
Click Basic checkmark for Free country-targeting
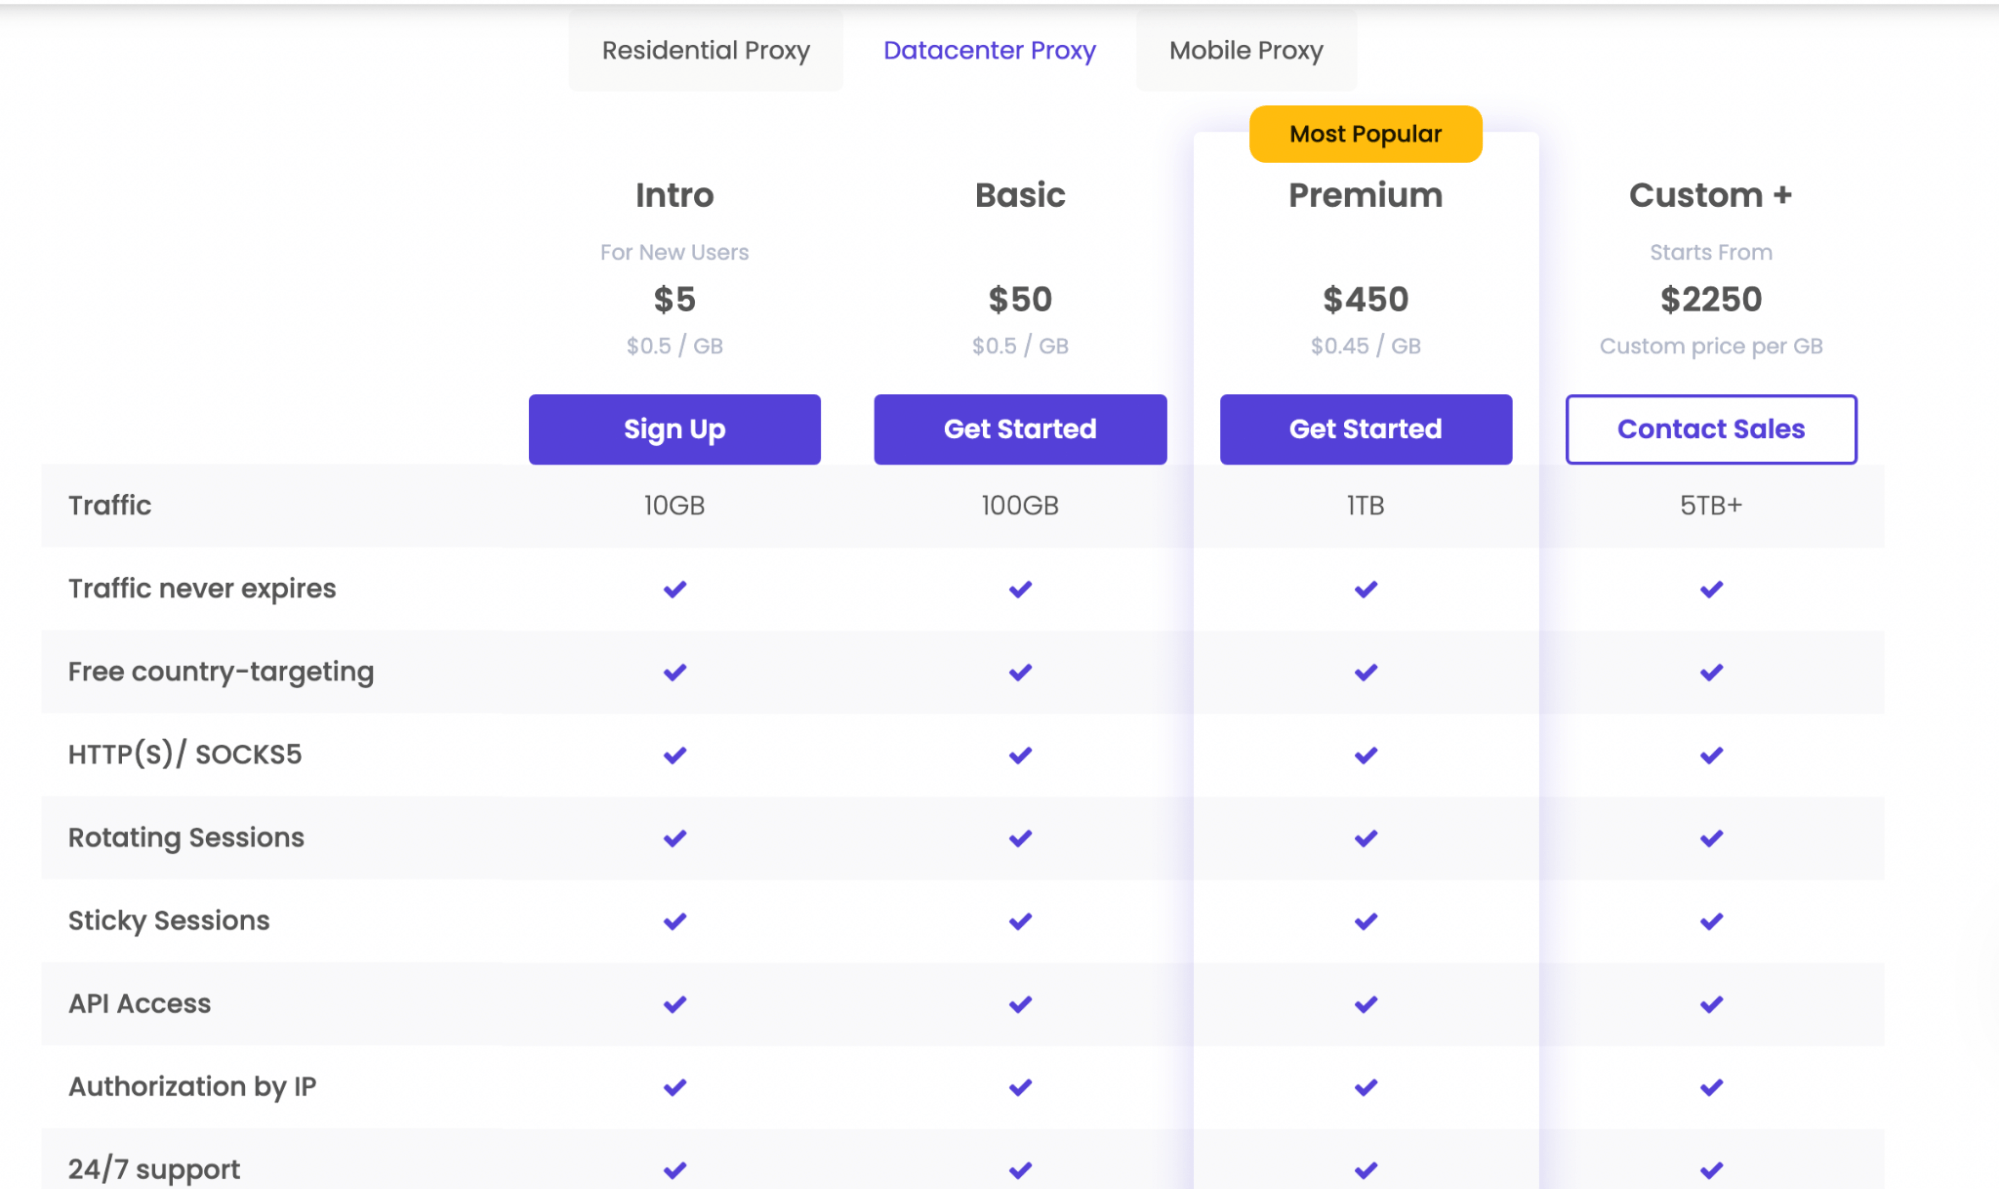(x=1019, y=672)
